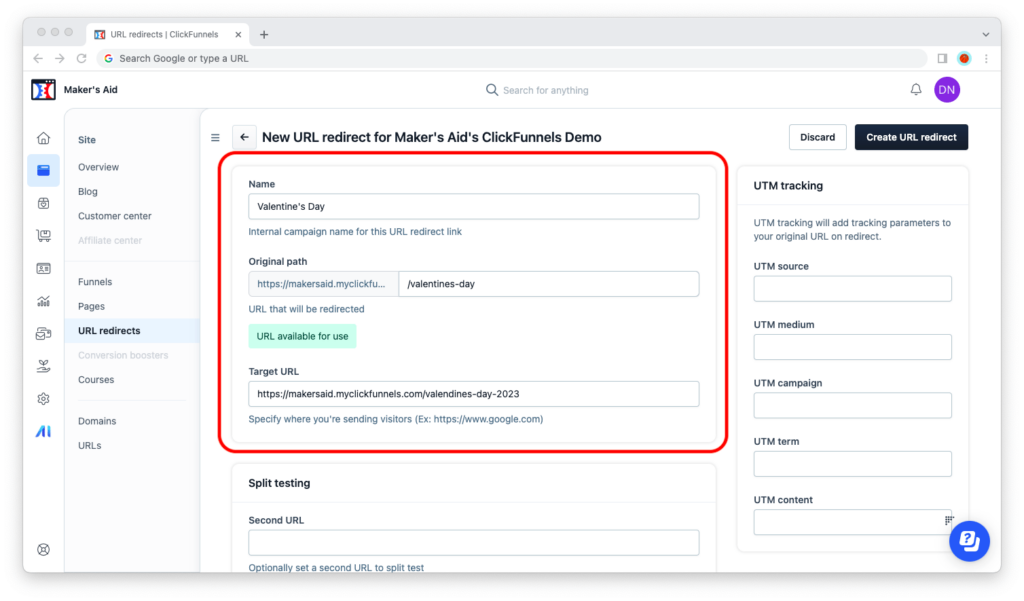The image size is (1024, 601).
Task: Click the ClickFunnels logo
Action: (x=43, y=89)
